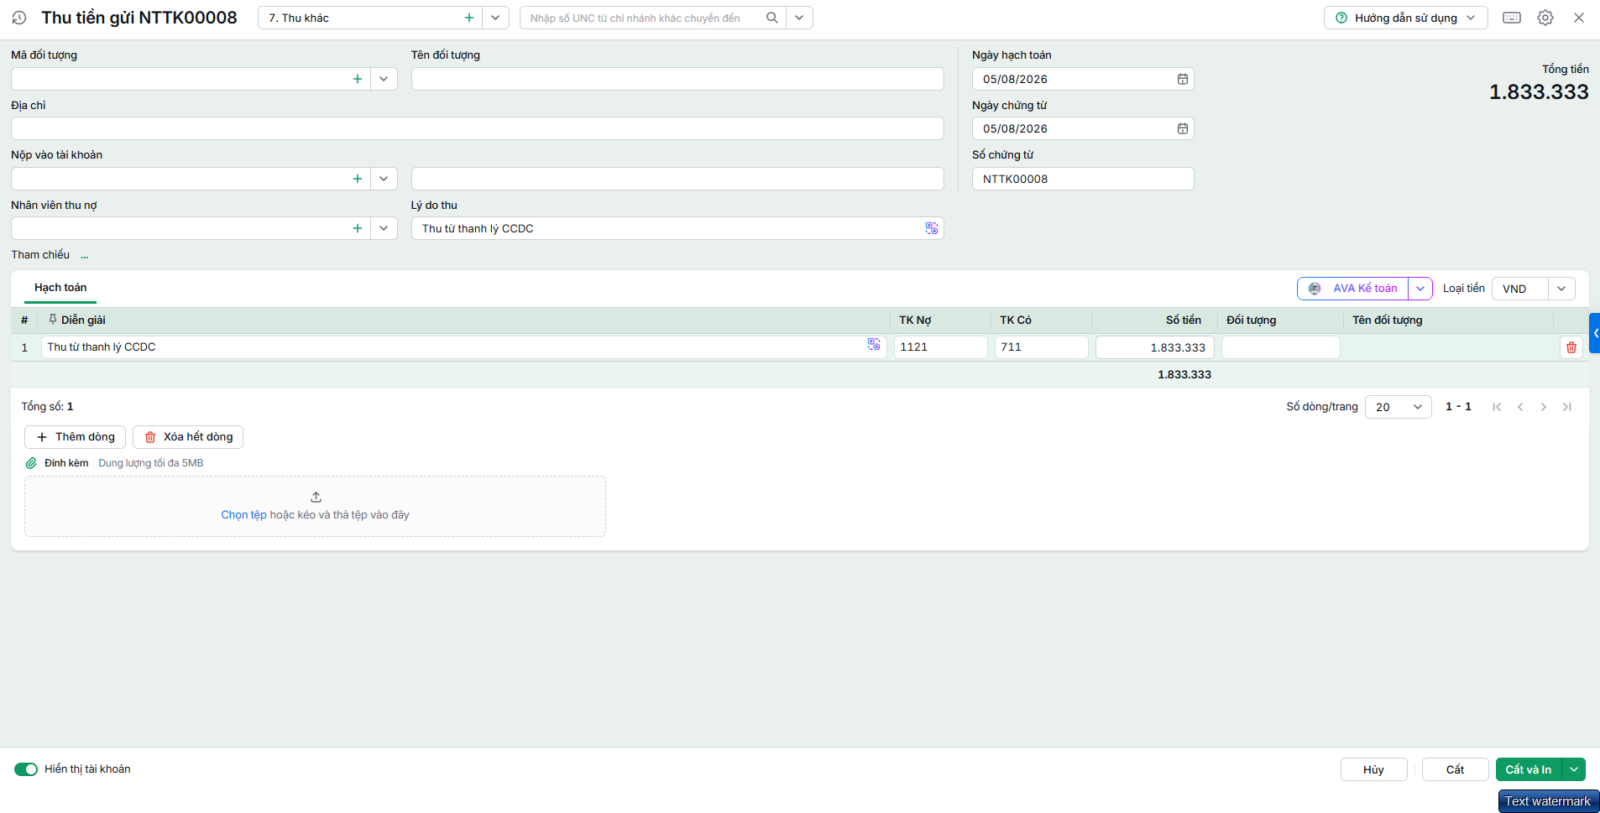Select TK Nợ cell 1121
1600x813 pixels.
click(x=940, y=347)
